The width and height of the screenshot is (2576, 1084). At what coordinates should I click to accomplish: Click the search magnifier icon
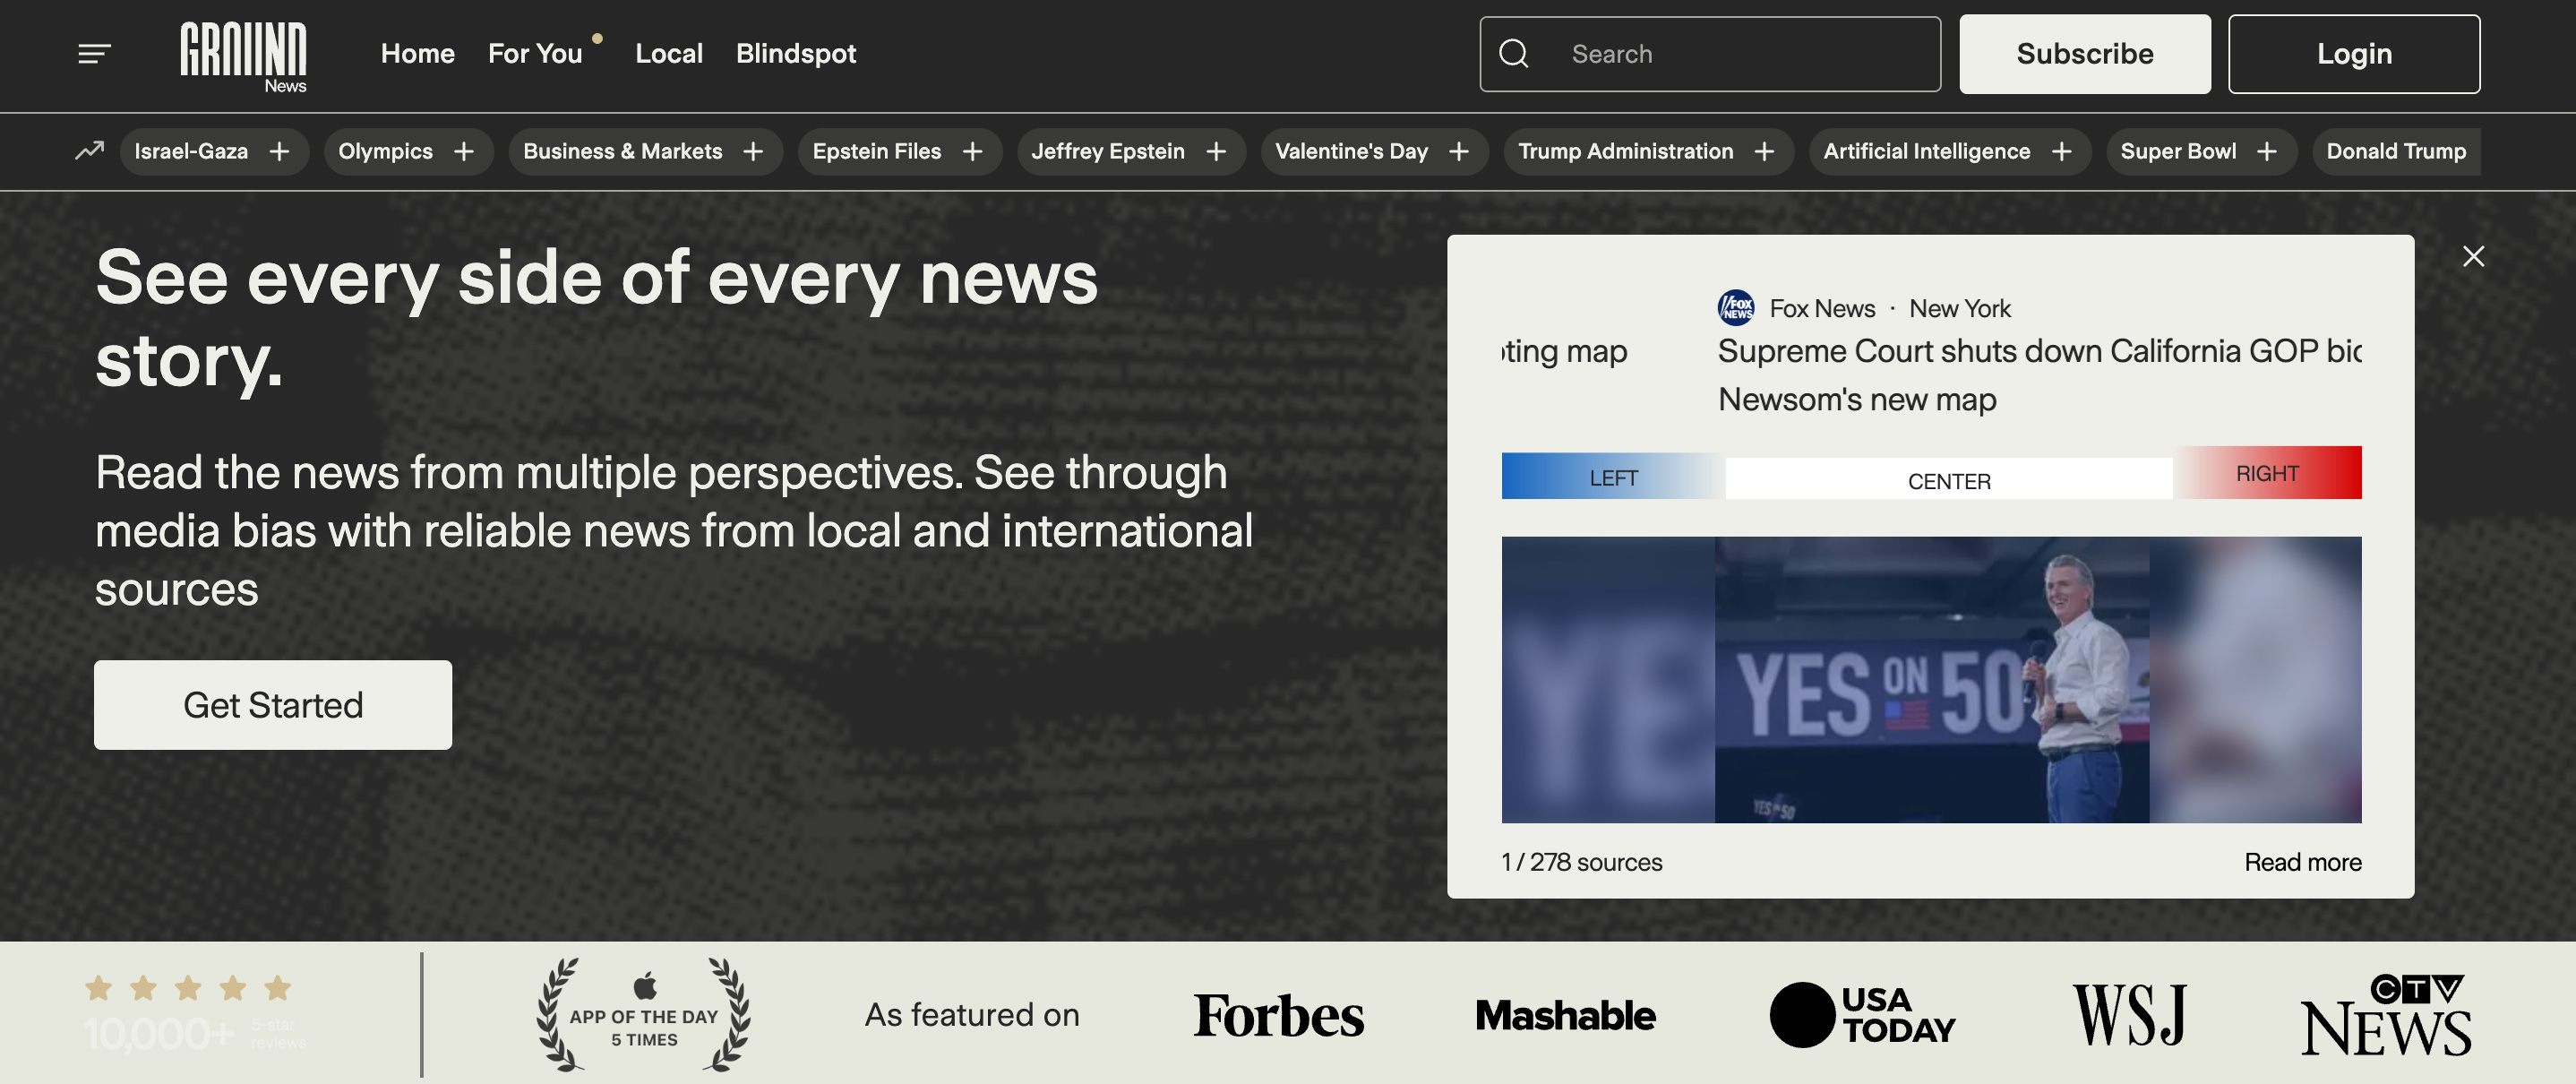pyautogui.click(x=1514, y=54)
